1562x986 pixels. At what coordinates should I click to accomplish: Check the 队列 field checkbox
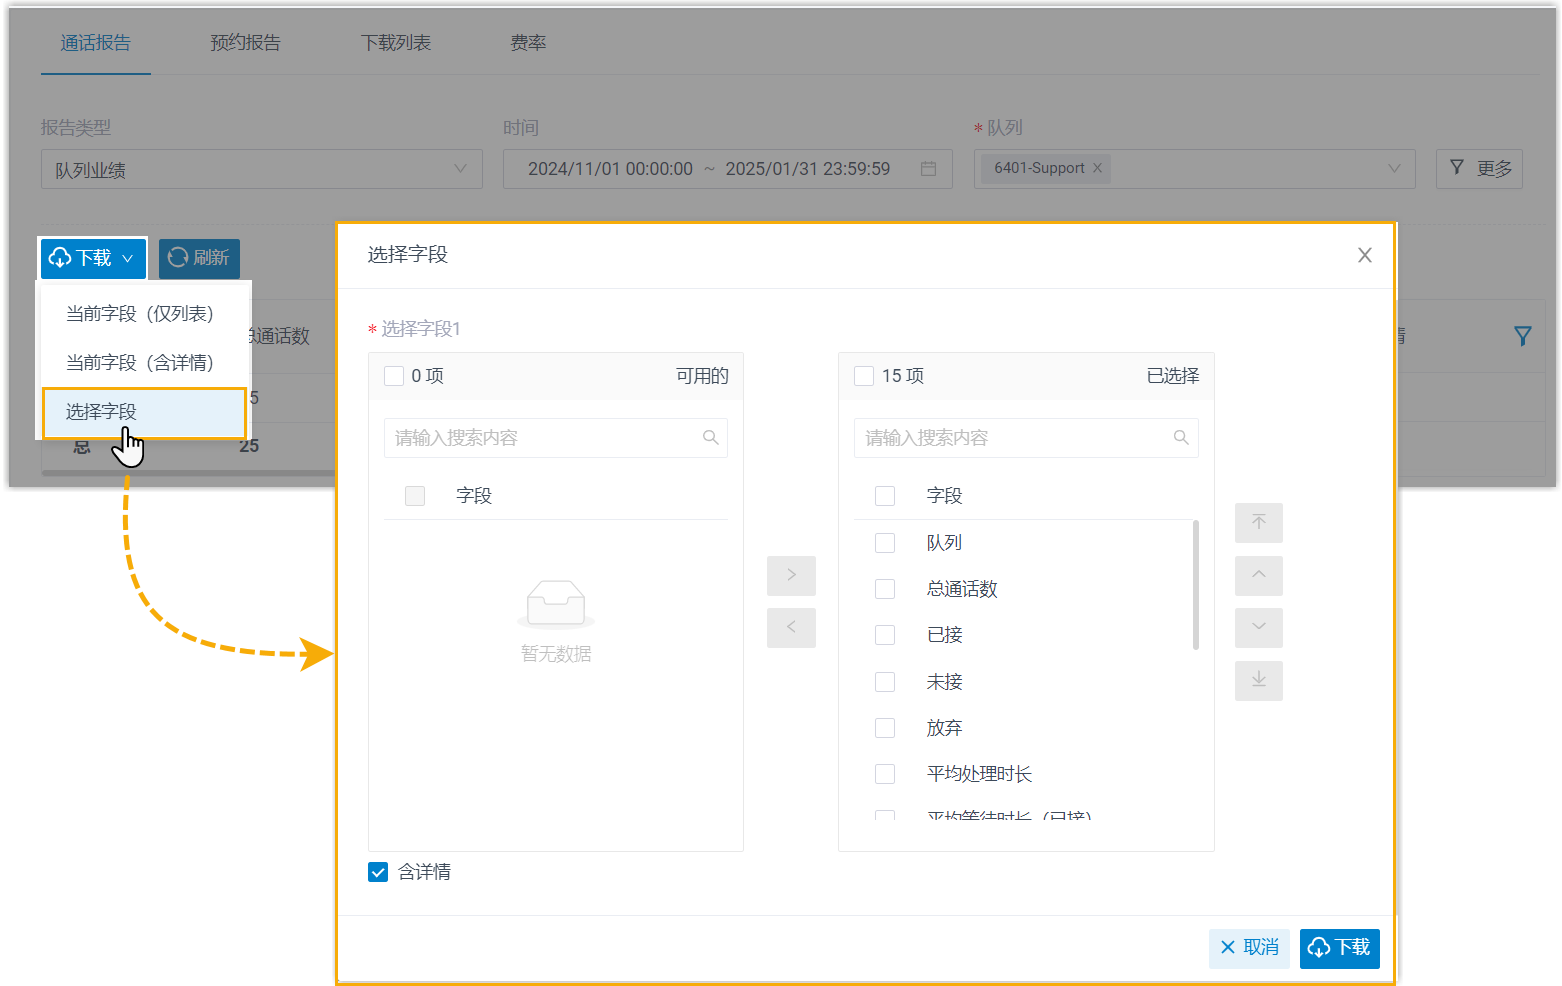885,543
